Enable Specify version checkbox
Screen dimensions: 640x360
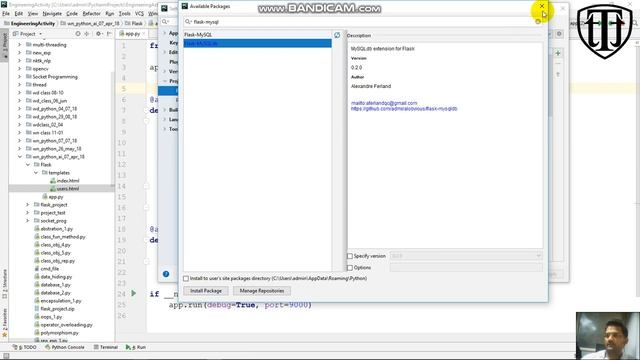tap(350, 256)
